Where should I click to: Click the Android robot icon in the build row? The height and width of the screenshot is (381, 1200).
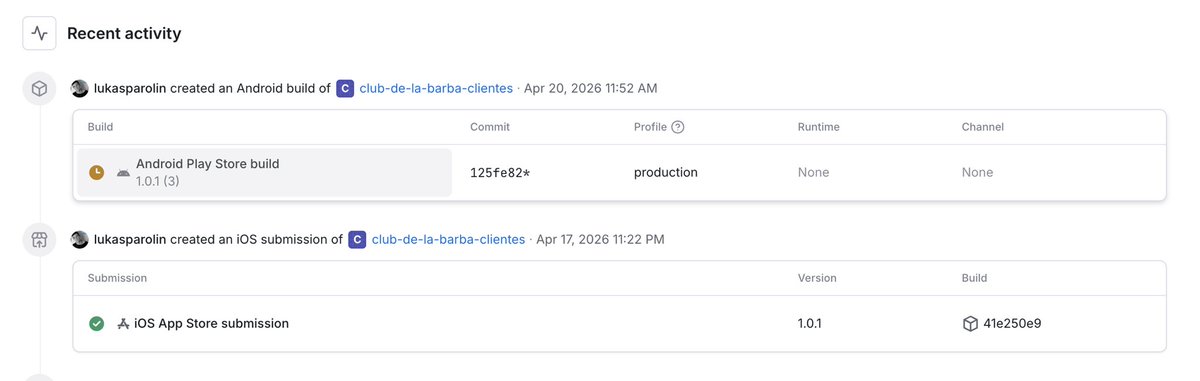[122, 172]
